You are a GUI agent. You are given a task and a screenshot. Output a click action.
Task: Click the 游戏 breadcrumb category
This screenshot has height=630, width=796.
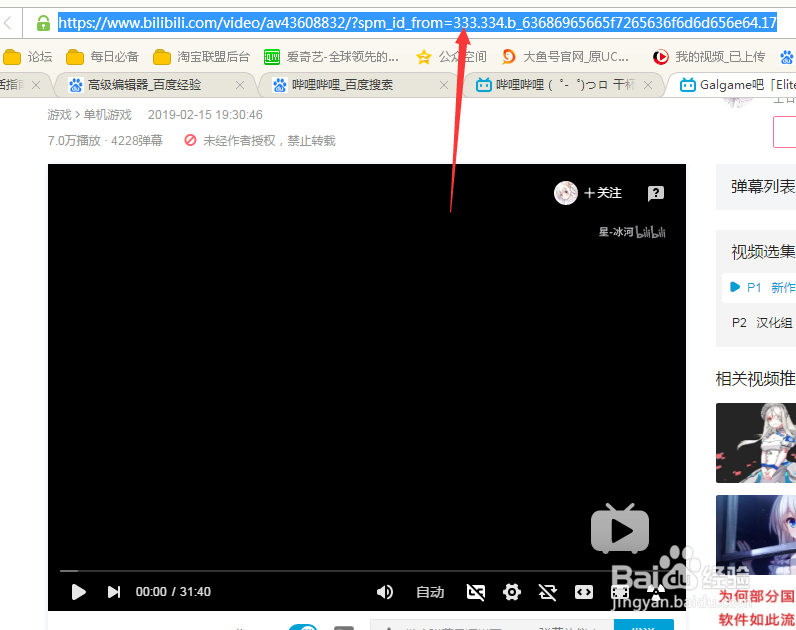[x=59, y=115]
